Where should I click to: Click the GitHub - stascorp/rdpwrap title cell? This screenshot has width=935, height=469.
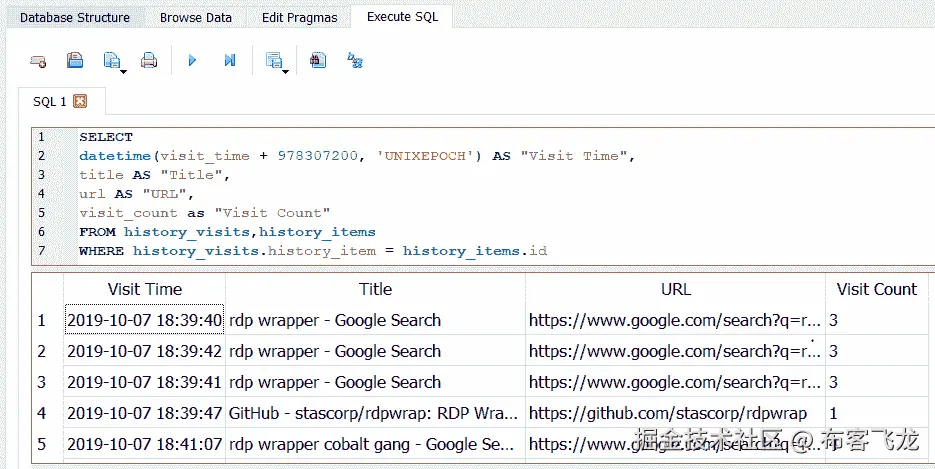pos(376,413)
